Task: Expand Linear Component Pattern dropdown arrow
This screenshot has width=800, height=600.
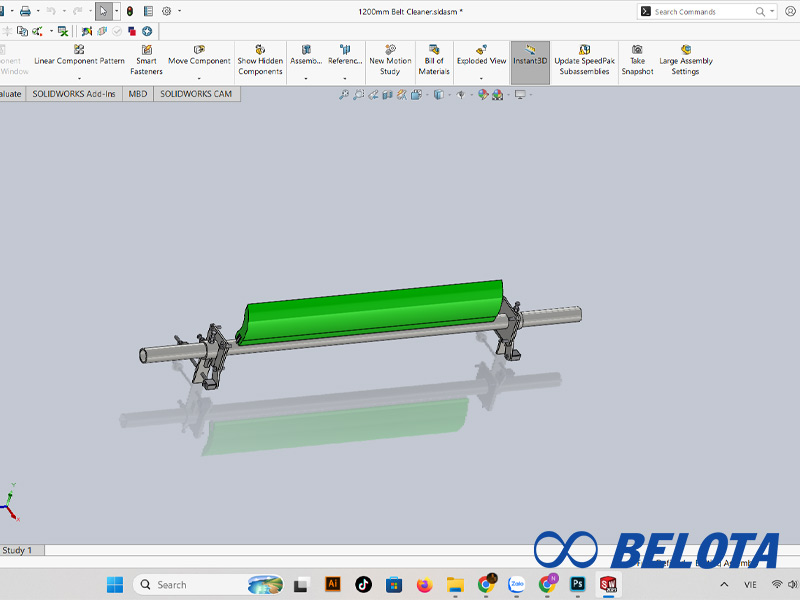Action: (x=79, y=79)
